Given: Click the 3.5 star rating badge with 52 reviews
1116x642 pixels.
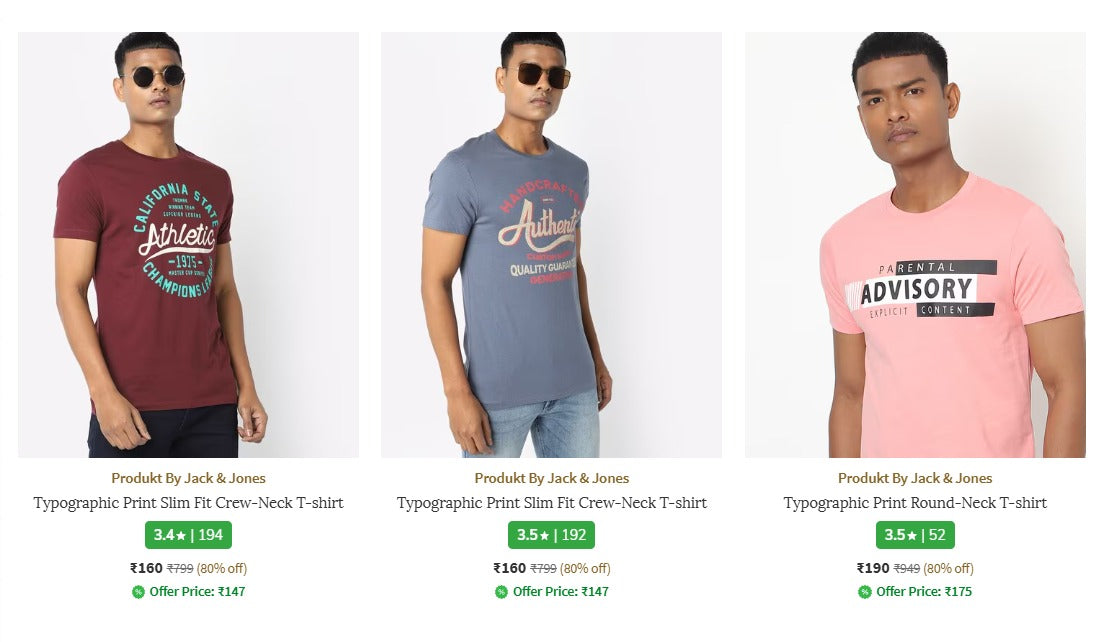Looking at the screenshot, I should pyautogui.click(x=915, y=535).
